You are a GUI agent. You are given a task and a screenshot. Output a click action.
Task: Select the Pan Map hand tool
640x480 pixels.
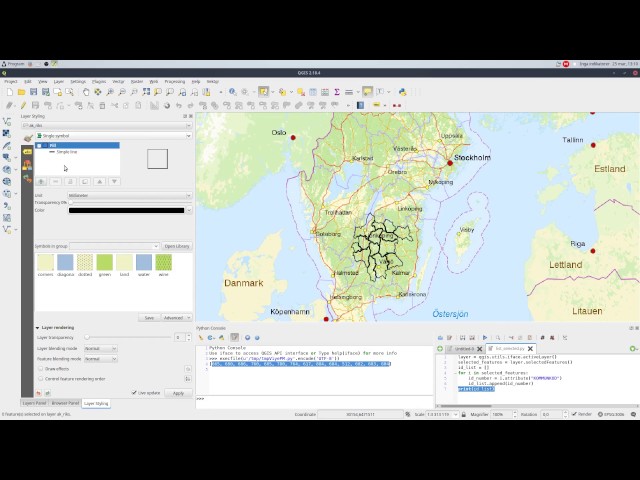(x=86, y=92)
